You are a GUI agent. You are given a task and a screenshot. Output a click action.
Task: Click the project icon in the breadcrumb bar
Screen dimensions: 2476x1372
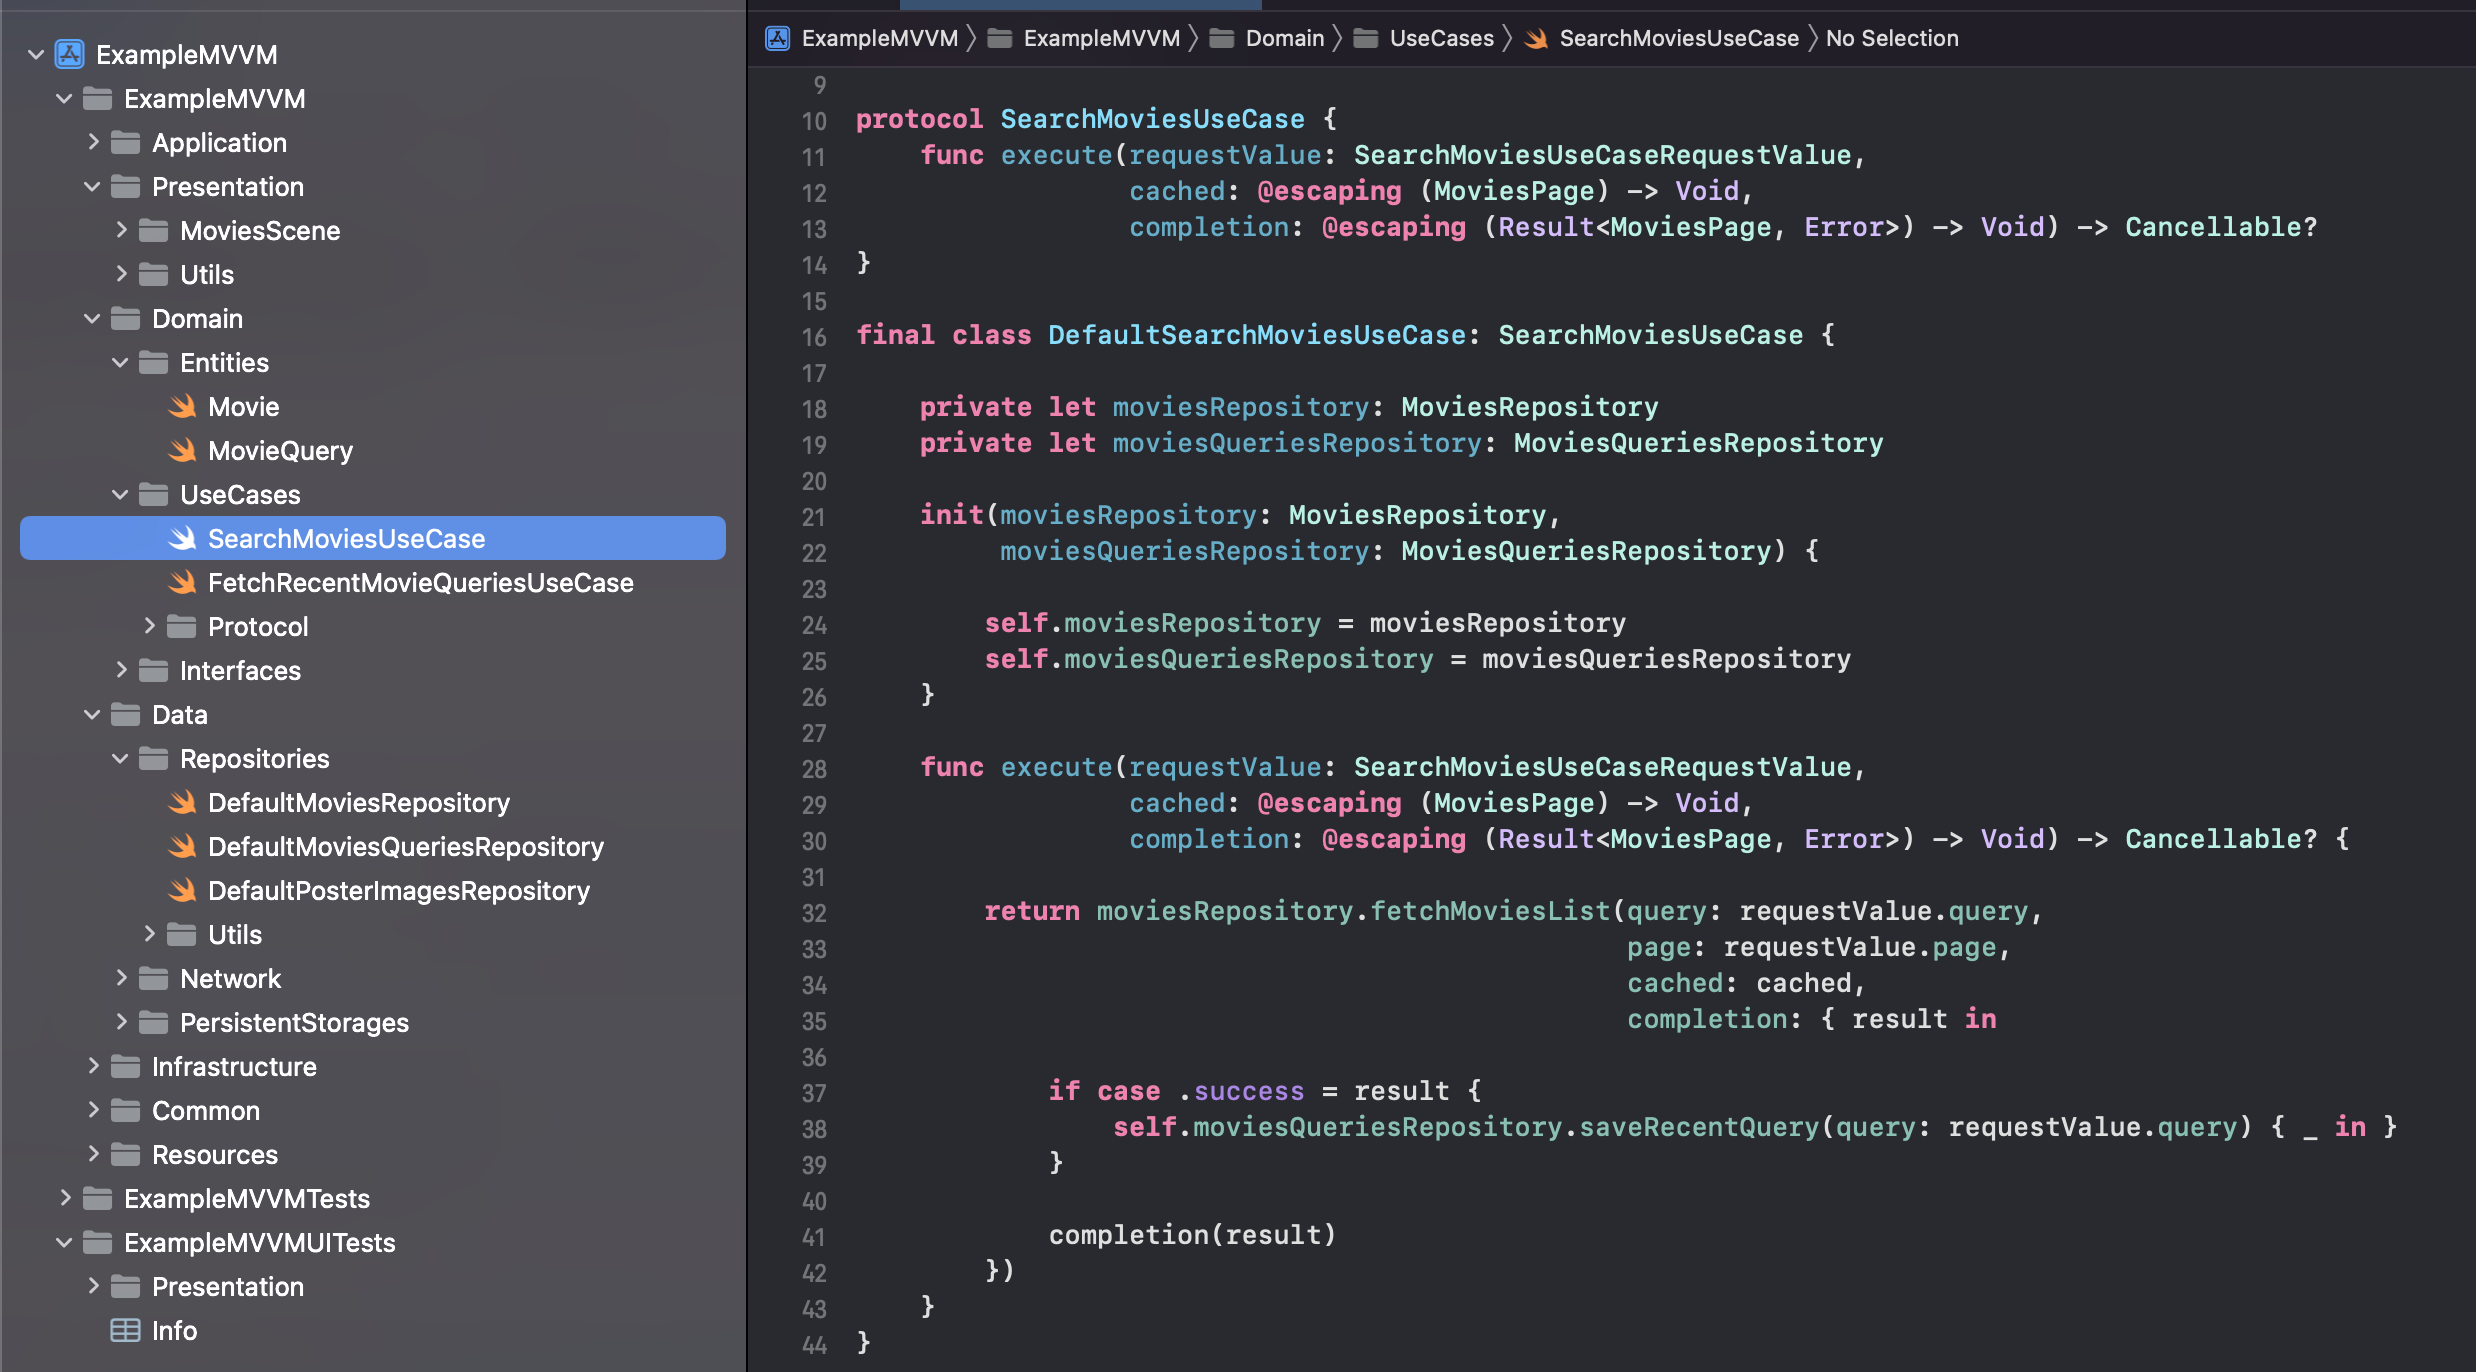[x=778, y=38]
